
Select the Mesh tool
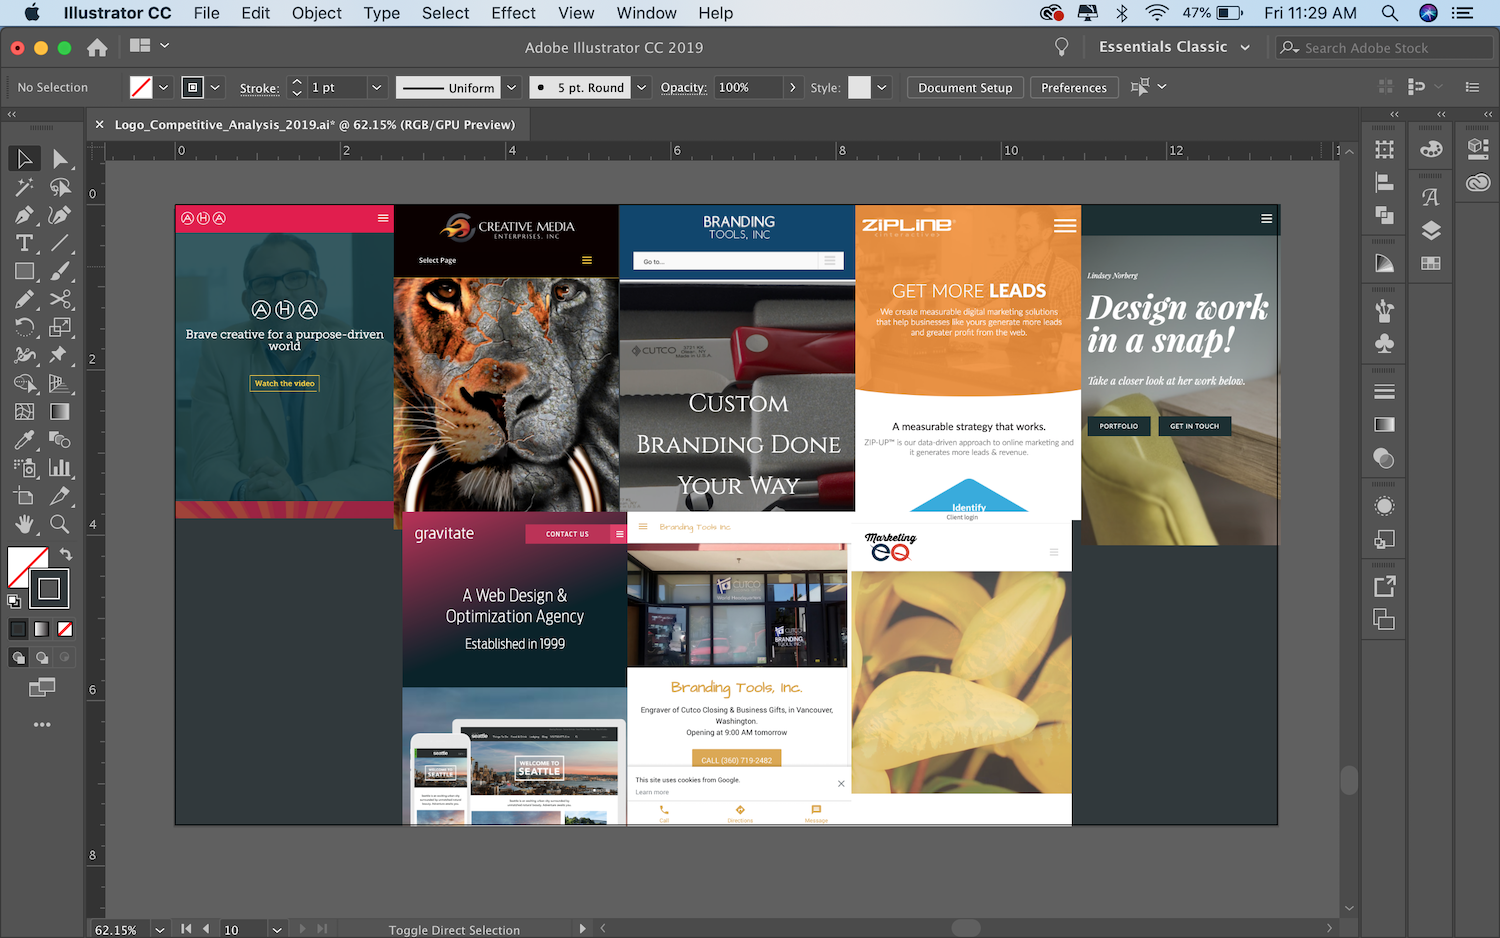[x=24, y=411]
